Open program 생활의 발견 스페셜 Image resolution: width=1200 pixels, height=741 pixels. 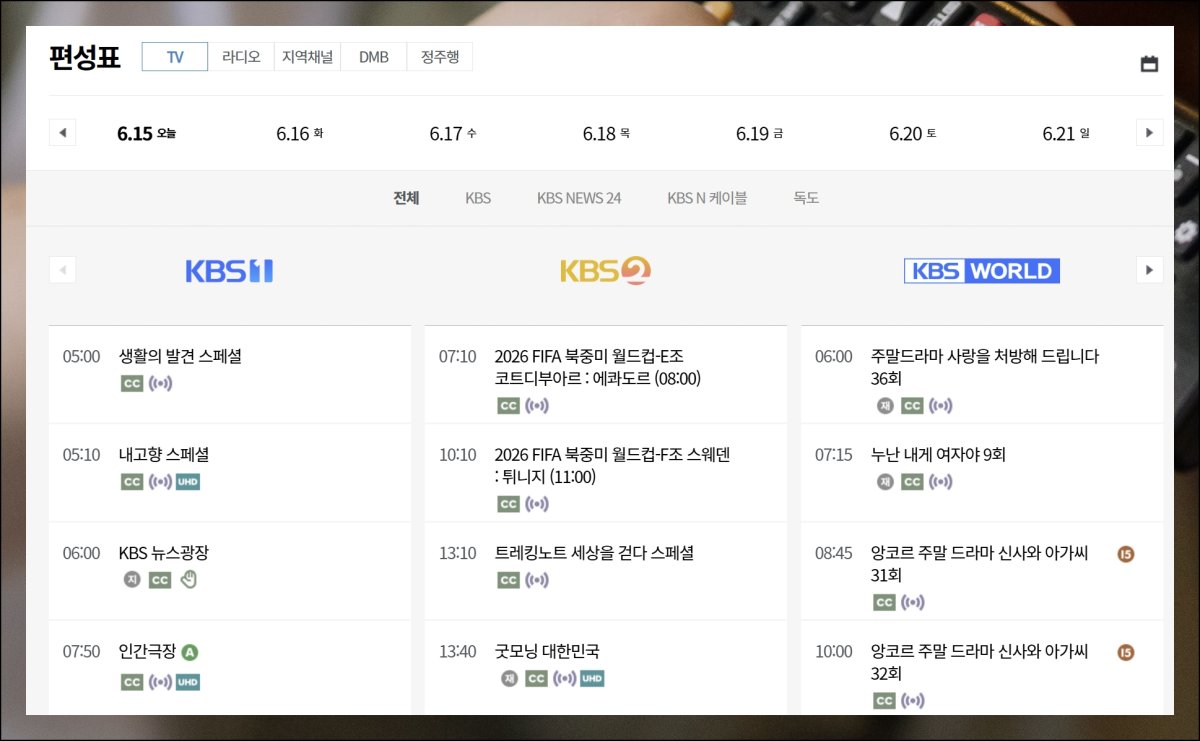180,356
